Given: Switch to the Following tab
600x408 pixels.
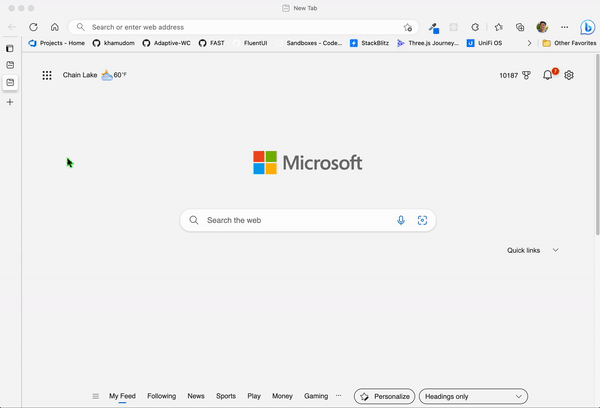Looking at the screenshot, I should pyautogui.click(x=161, y=396).
